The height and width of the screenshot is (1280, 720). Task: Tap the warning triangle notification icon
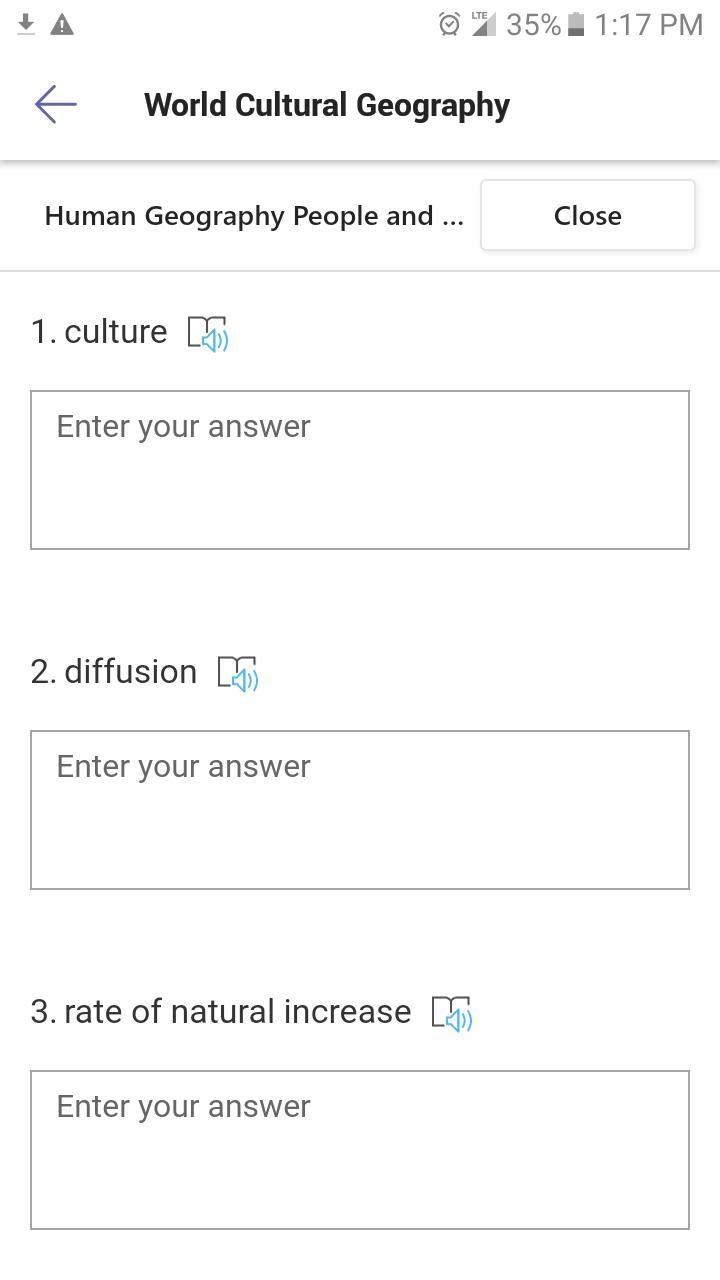(62, 24)
